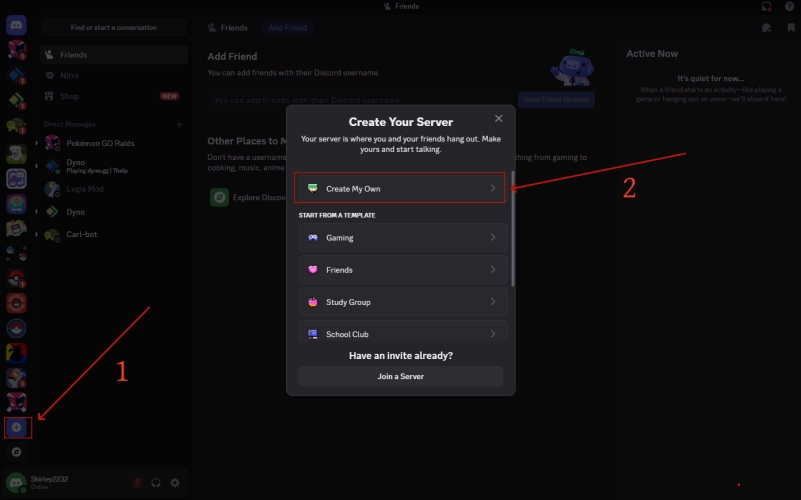Open Pokémon GO Raids direct message
Viewport: 801px width, 500px height.
point(114,143)
